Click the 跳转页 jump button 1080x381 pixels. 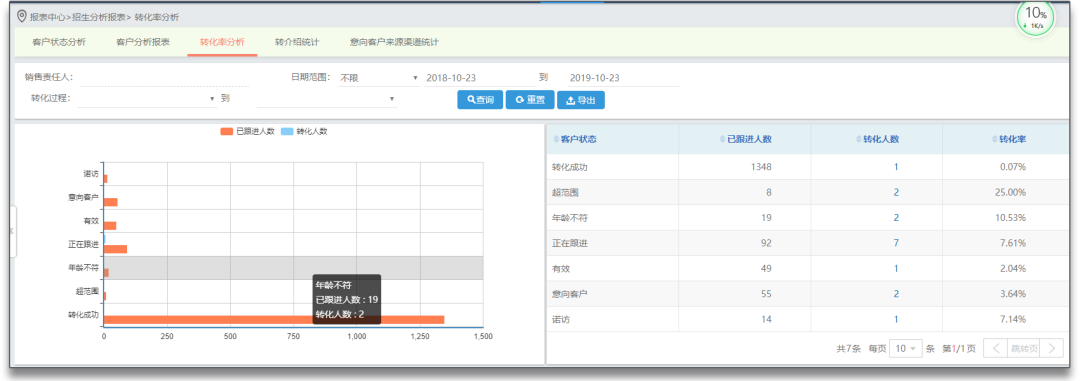tap(1024, 349)
